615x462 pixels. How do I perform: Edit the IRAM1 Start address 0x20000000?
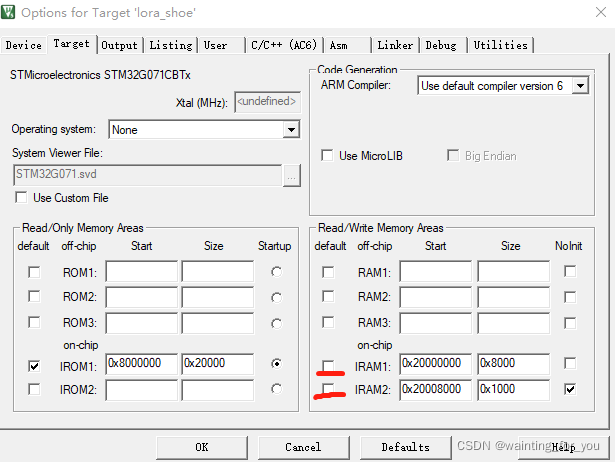coord(435,364)
